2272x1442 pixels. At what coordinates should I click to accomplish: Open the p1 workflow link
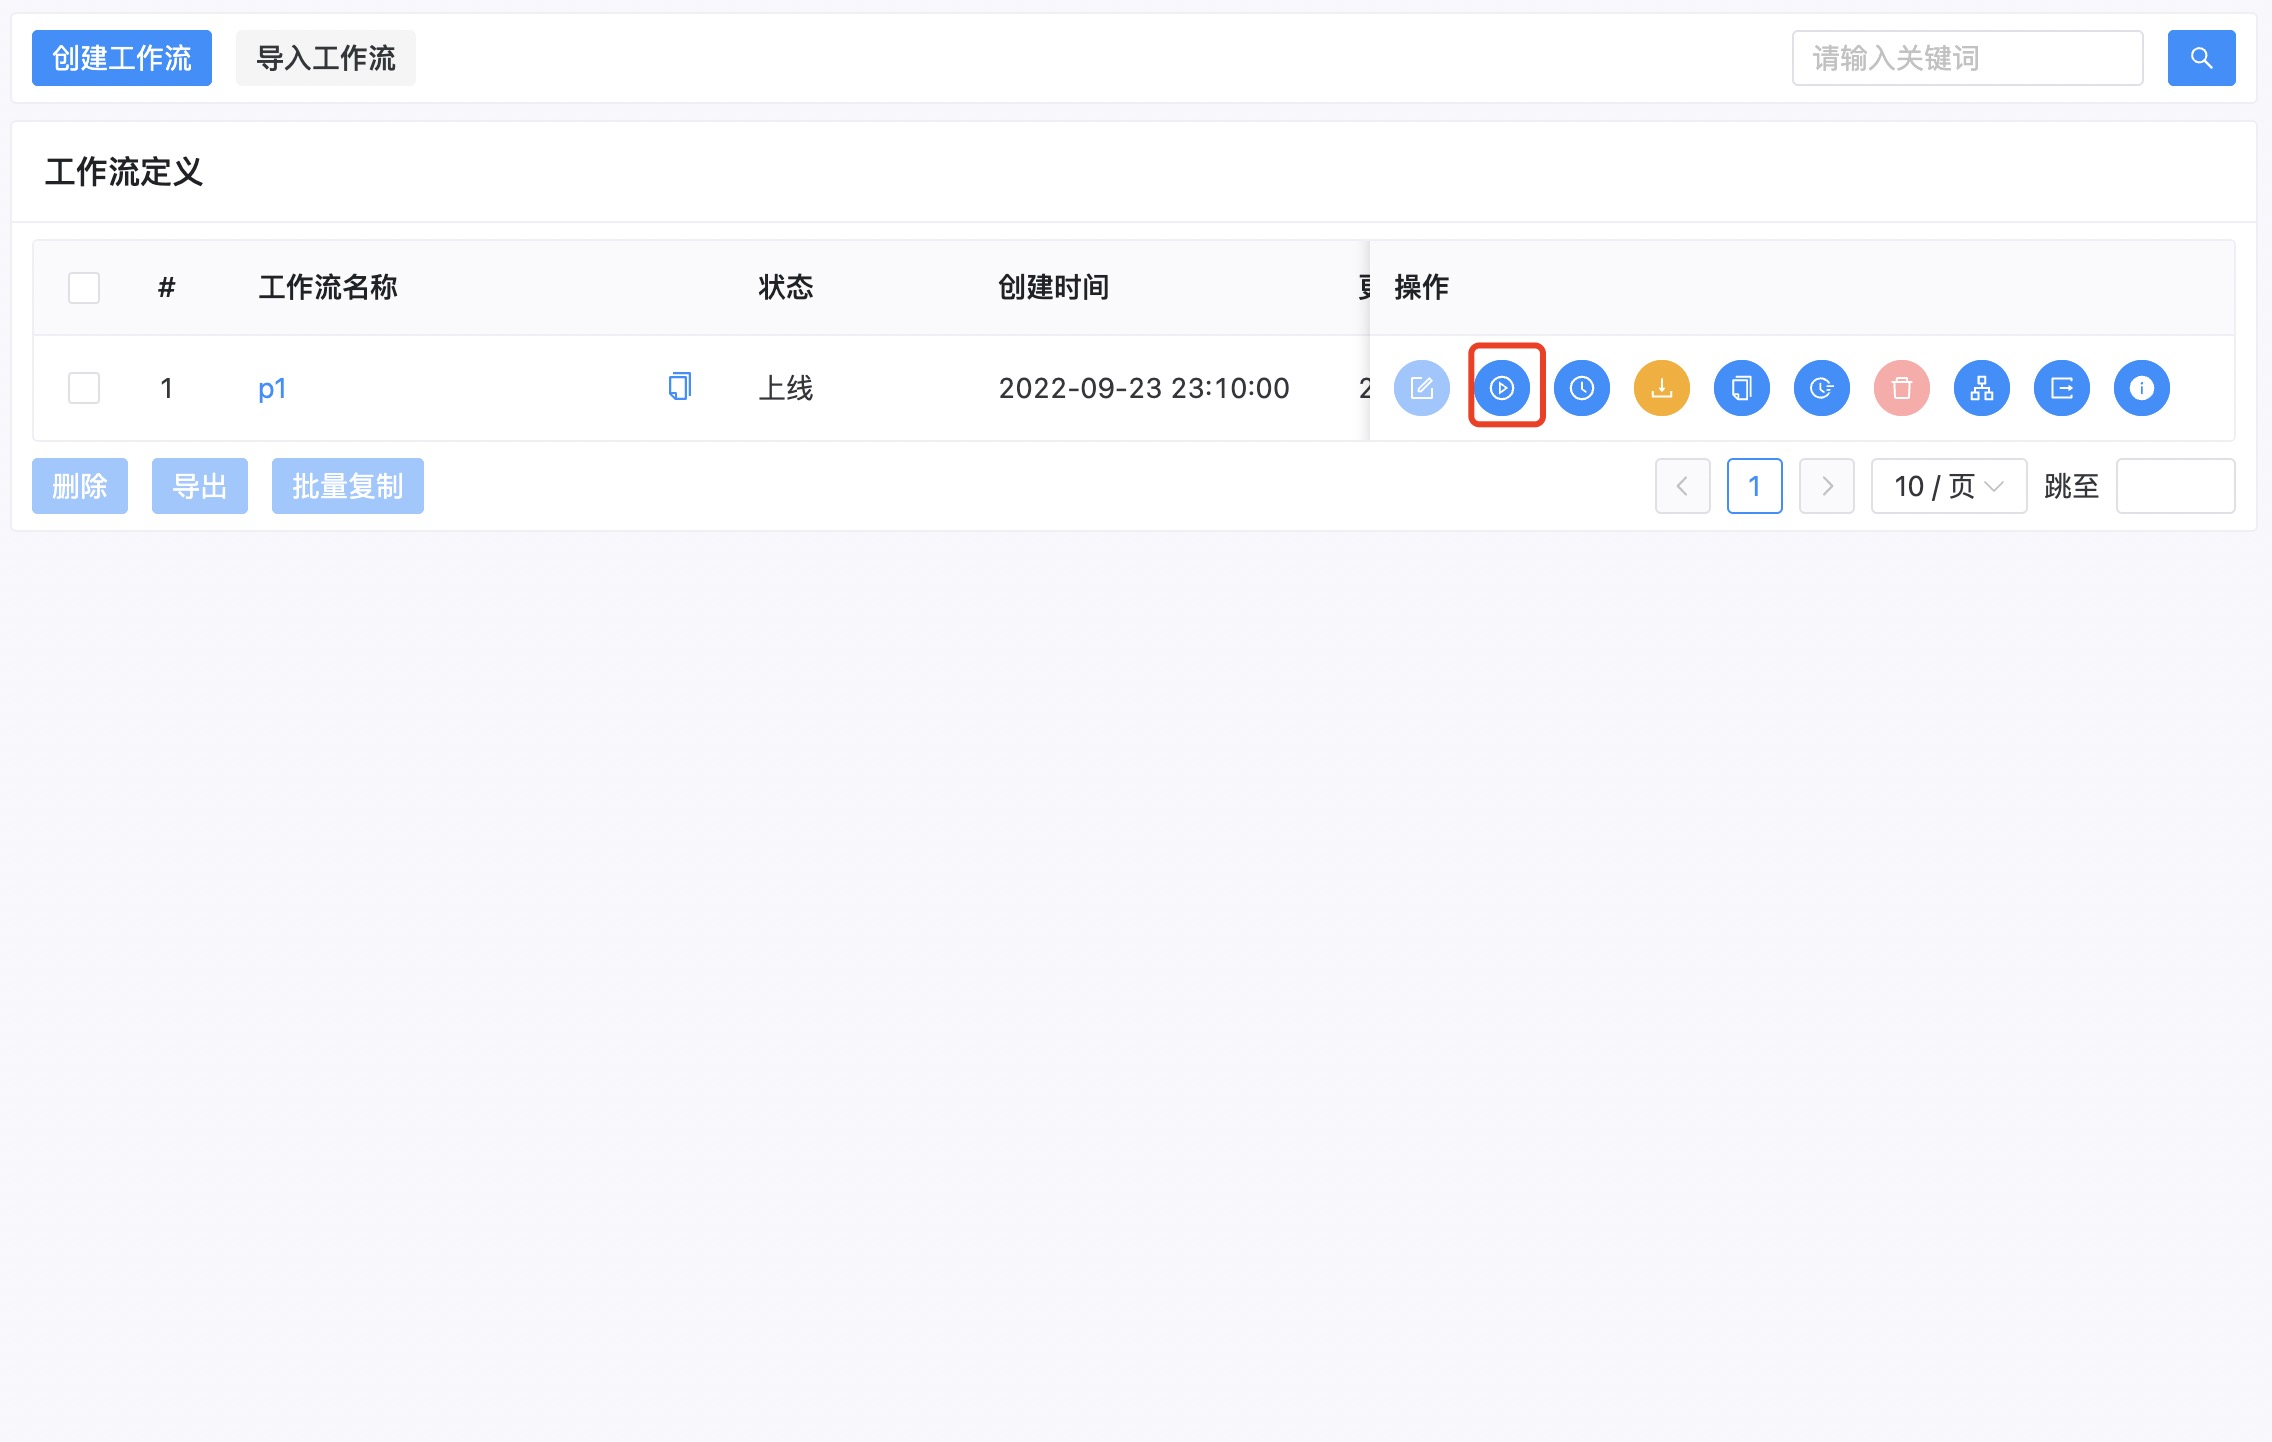272,388
